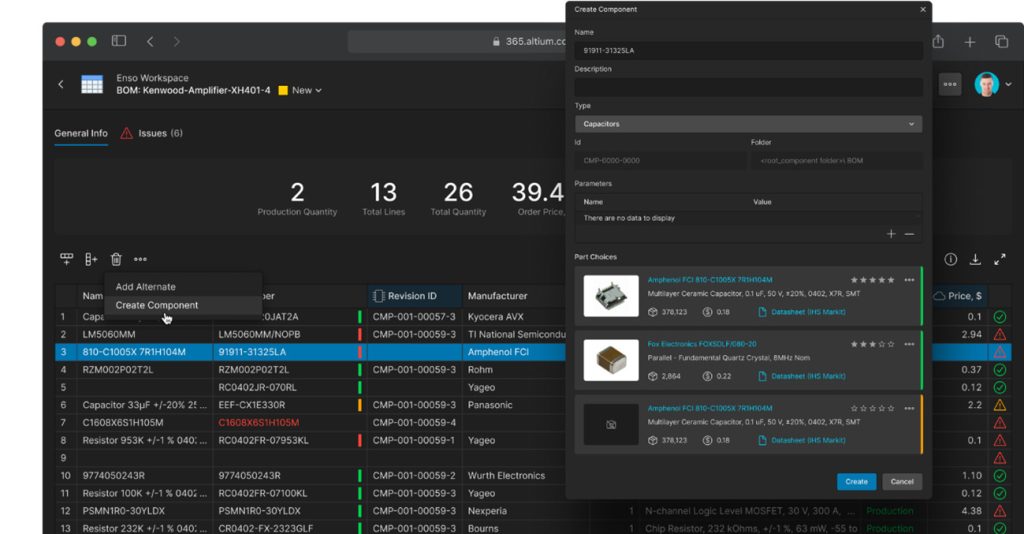The height and width of the screenshot is (534, 1024).
Task: Click the Fox Electronics capacitor thumbnail
Action: coord(611,360)
